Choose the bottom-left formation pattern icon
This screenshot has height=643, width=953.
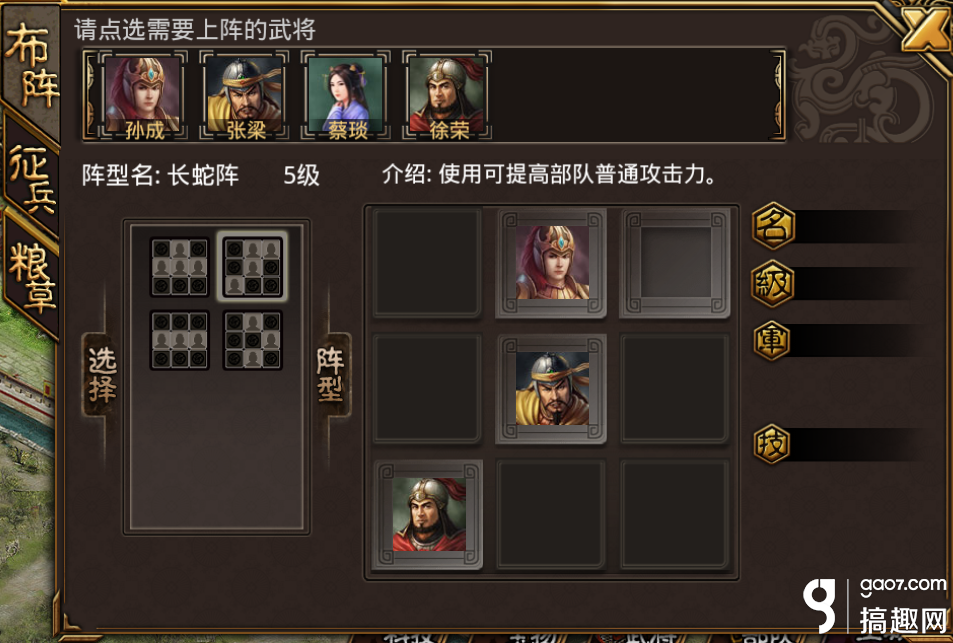tap(180, 340)
